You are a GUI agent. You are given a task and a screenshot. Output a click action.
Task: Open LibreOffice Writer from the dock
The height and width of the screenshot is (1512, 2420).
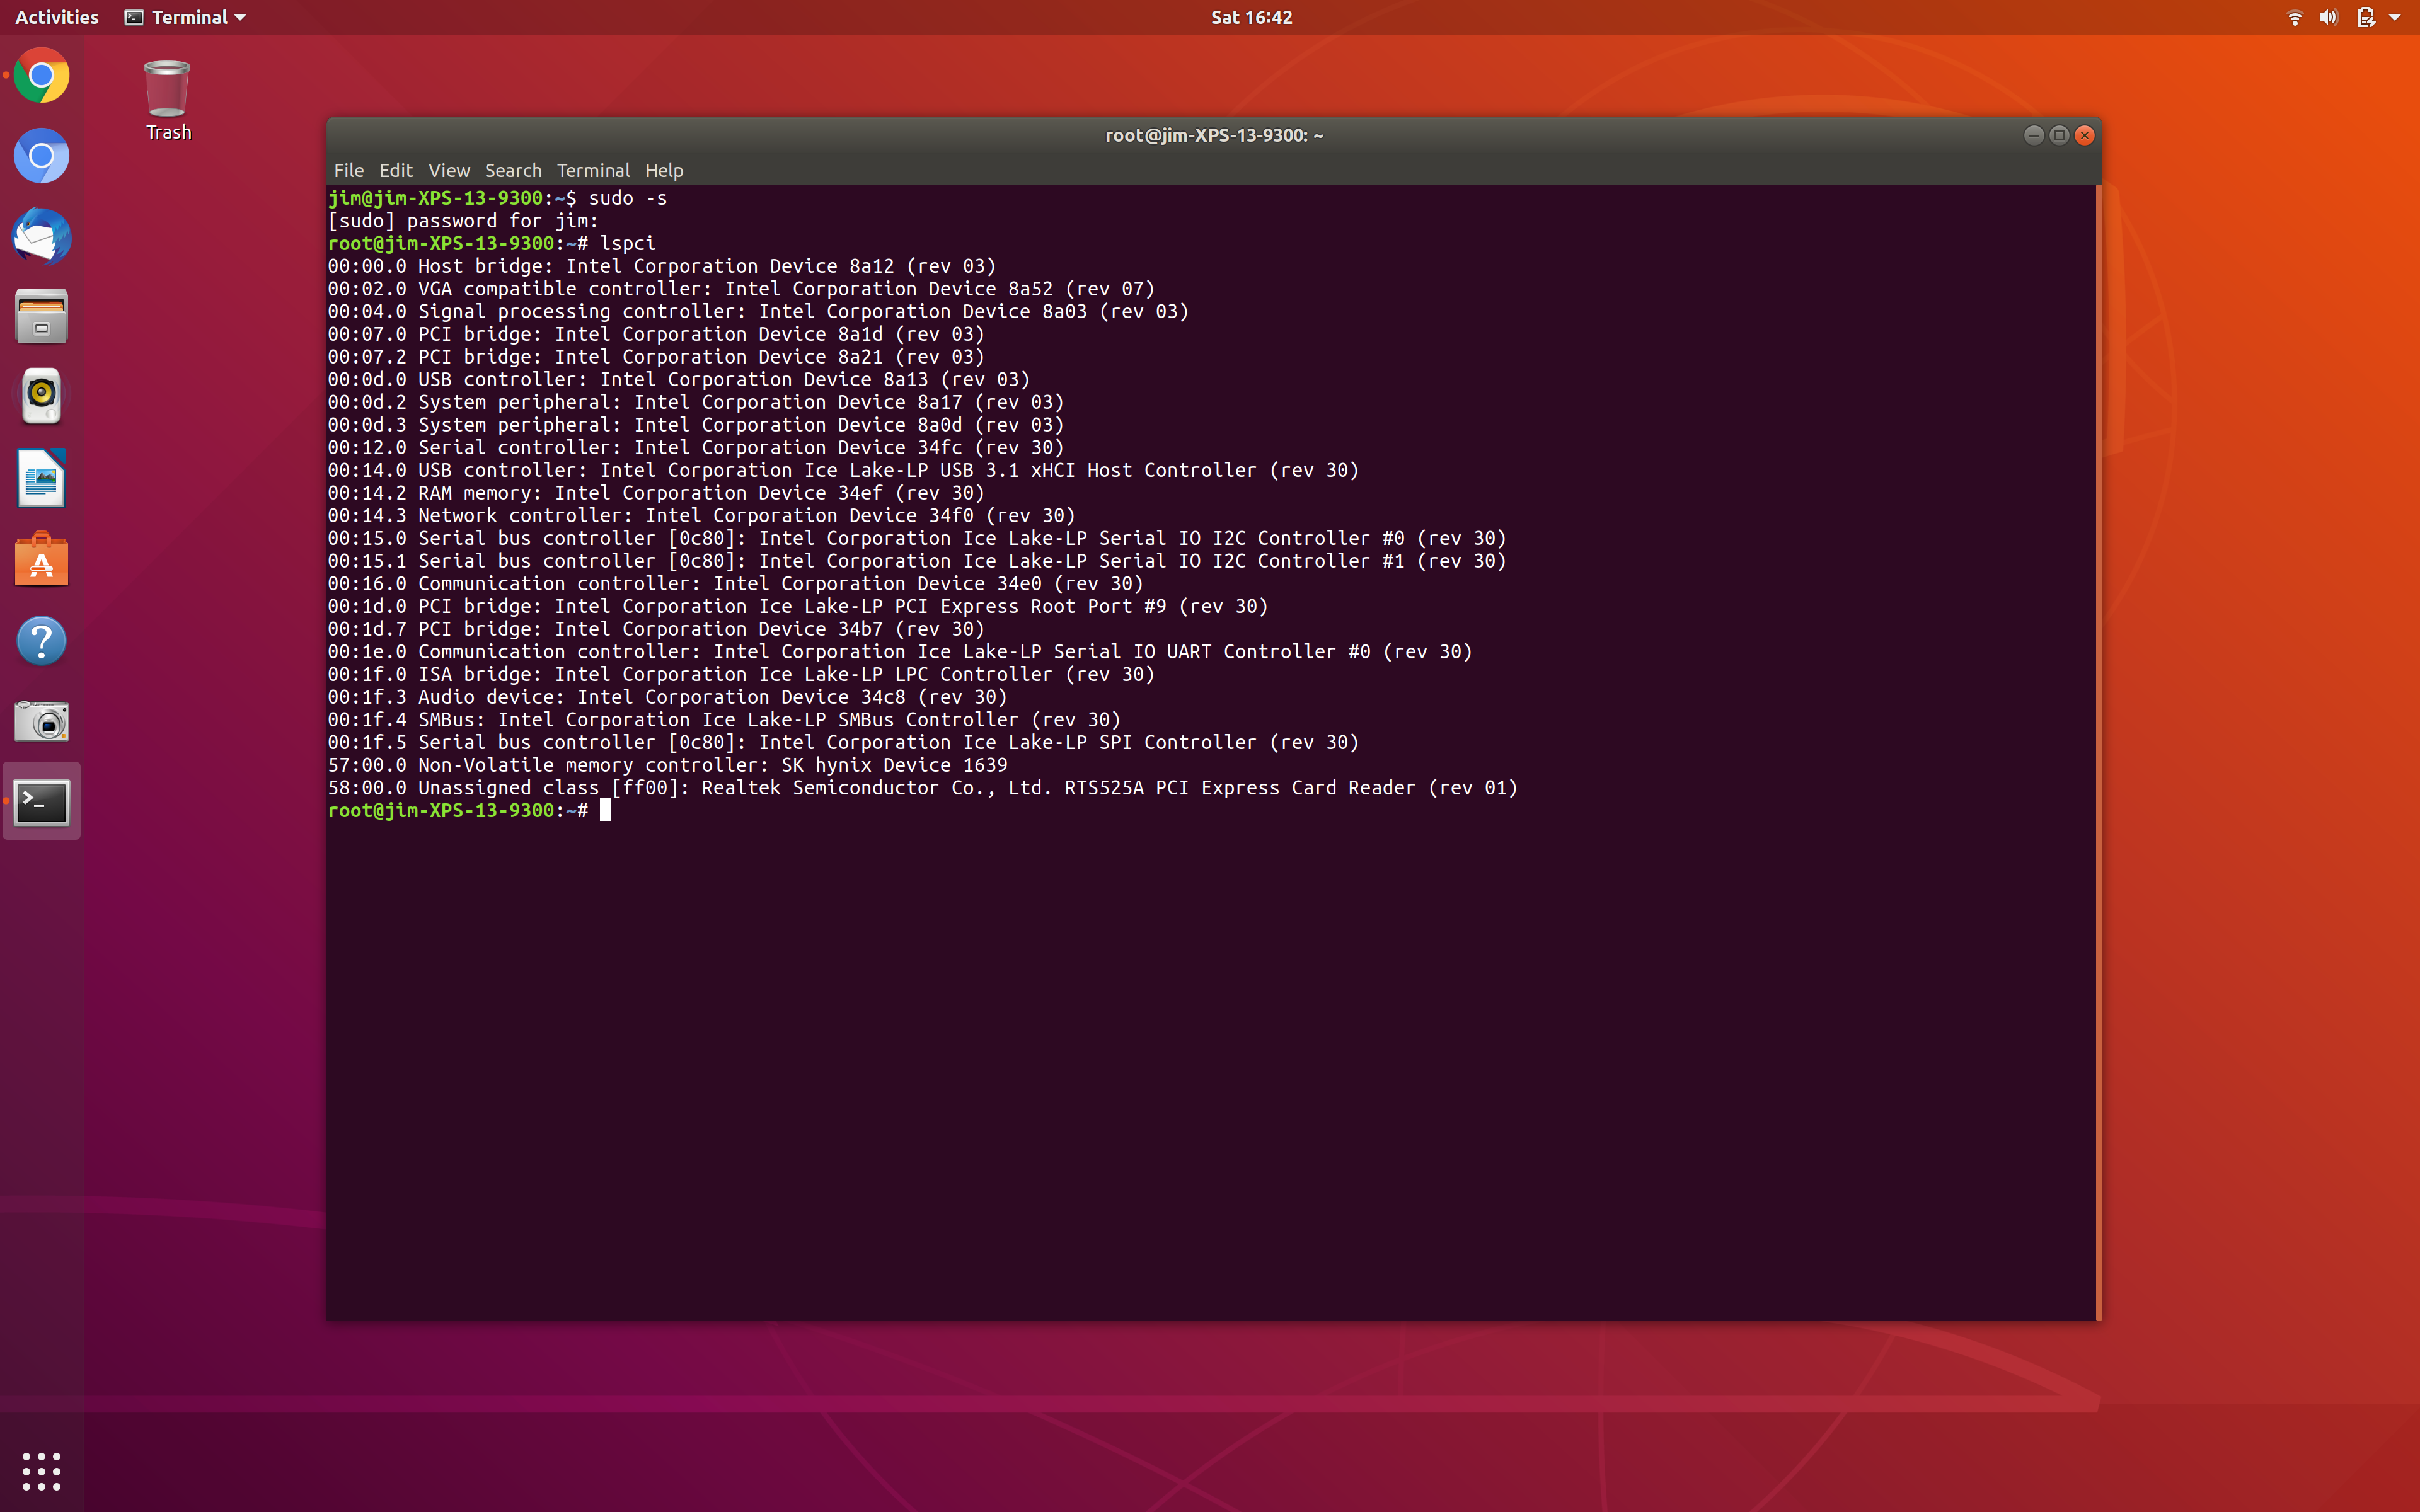click(41, 478)
